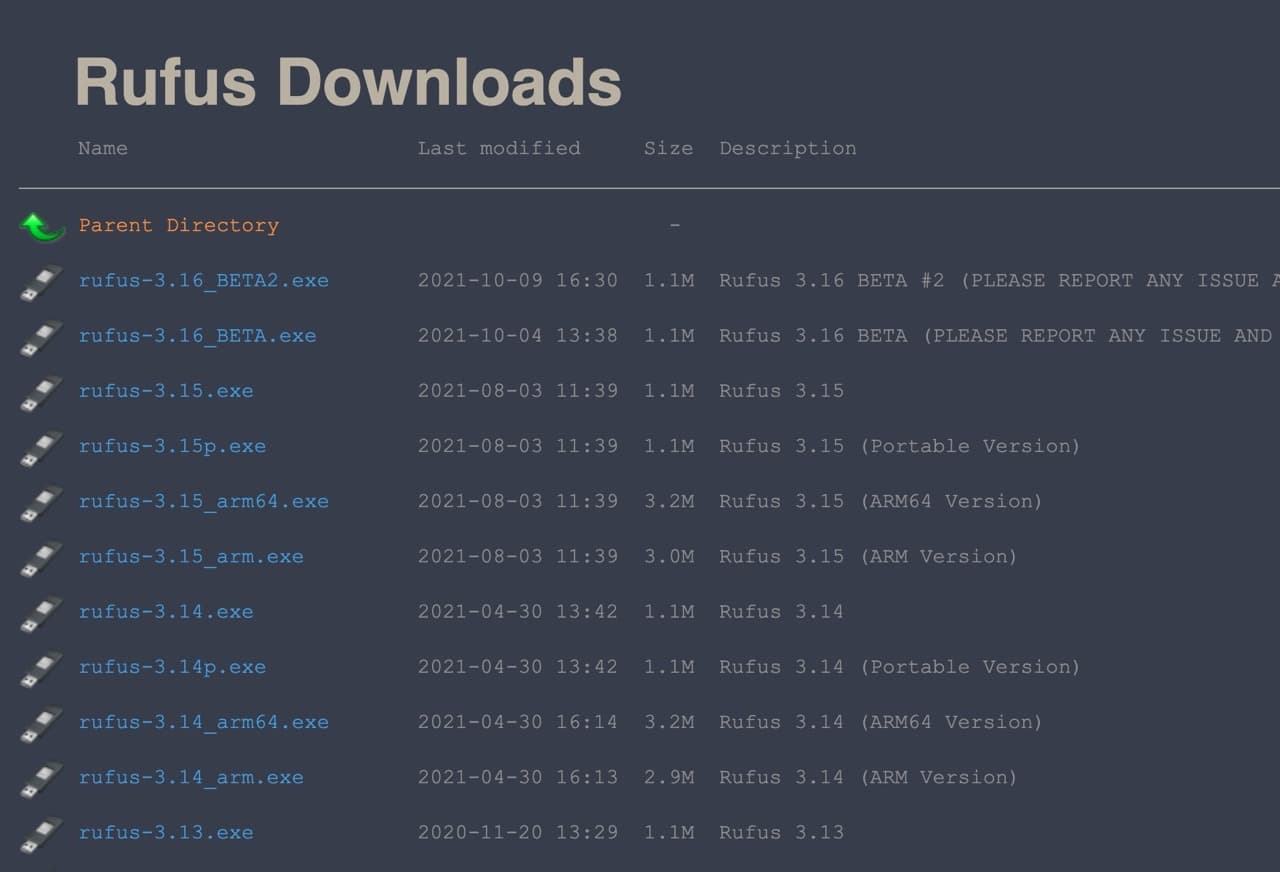Viewport: 1280px width, 872px height.
Task: Download rufus-3.15_arm.exe
Action: (x=191, y=556)
